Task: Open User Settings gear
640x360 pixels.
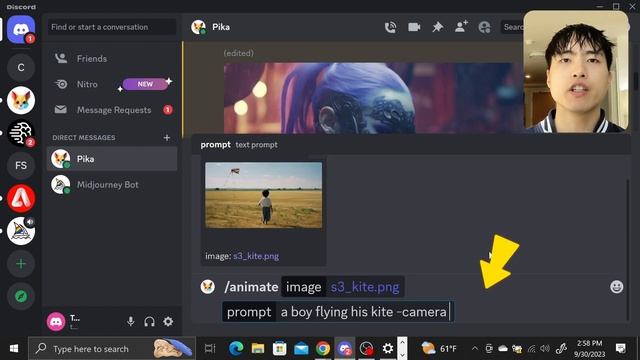Action: [x=168, y=322]
